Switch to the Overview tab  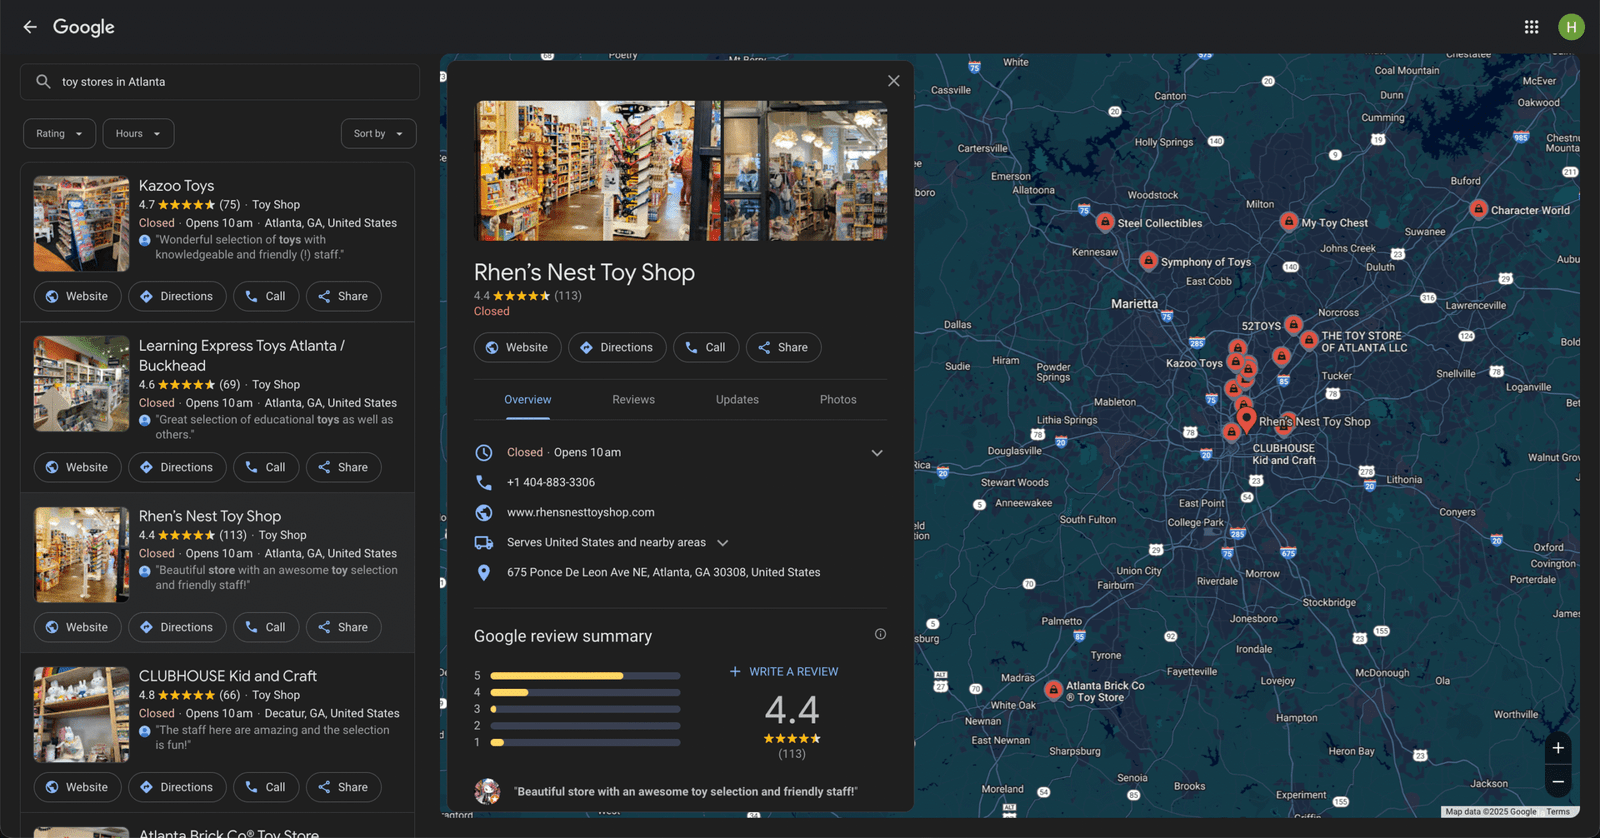527,400
